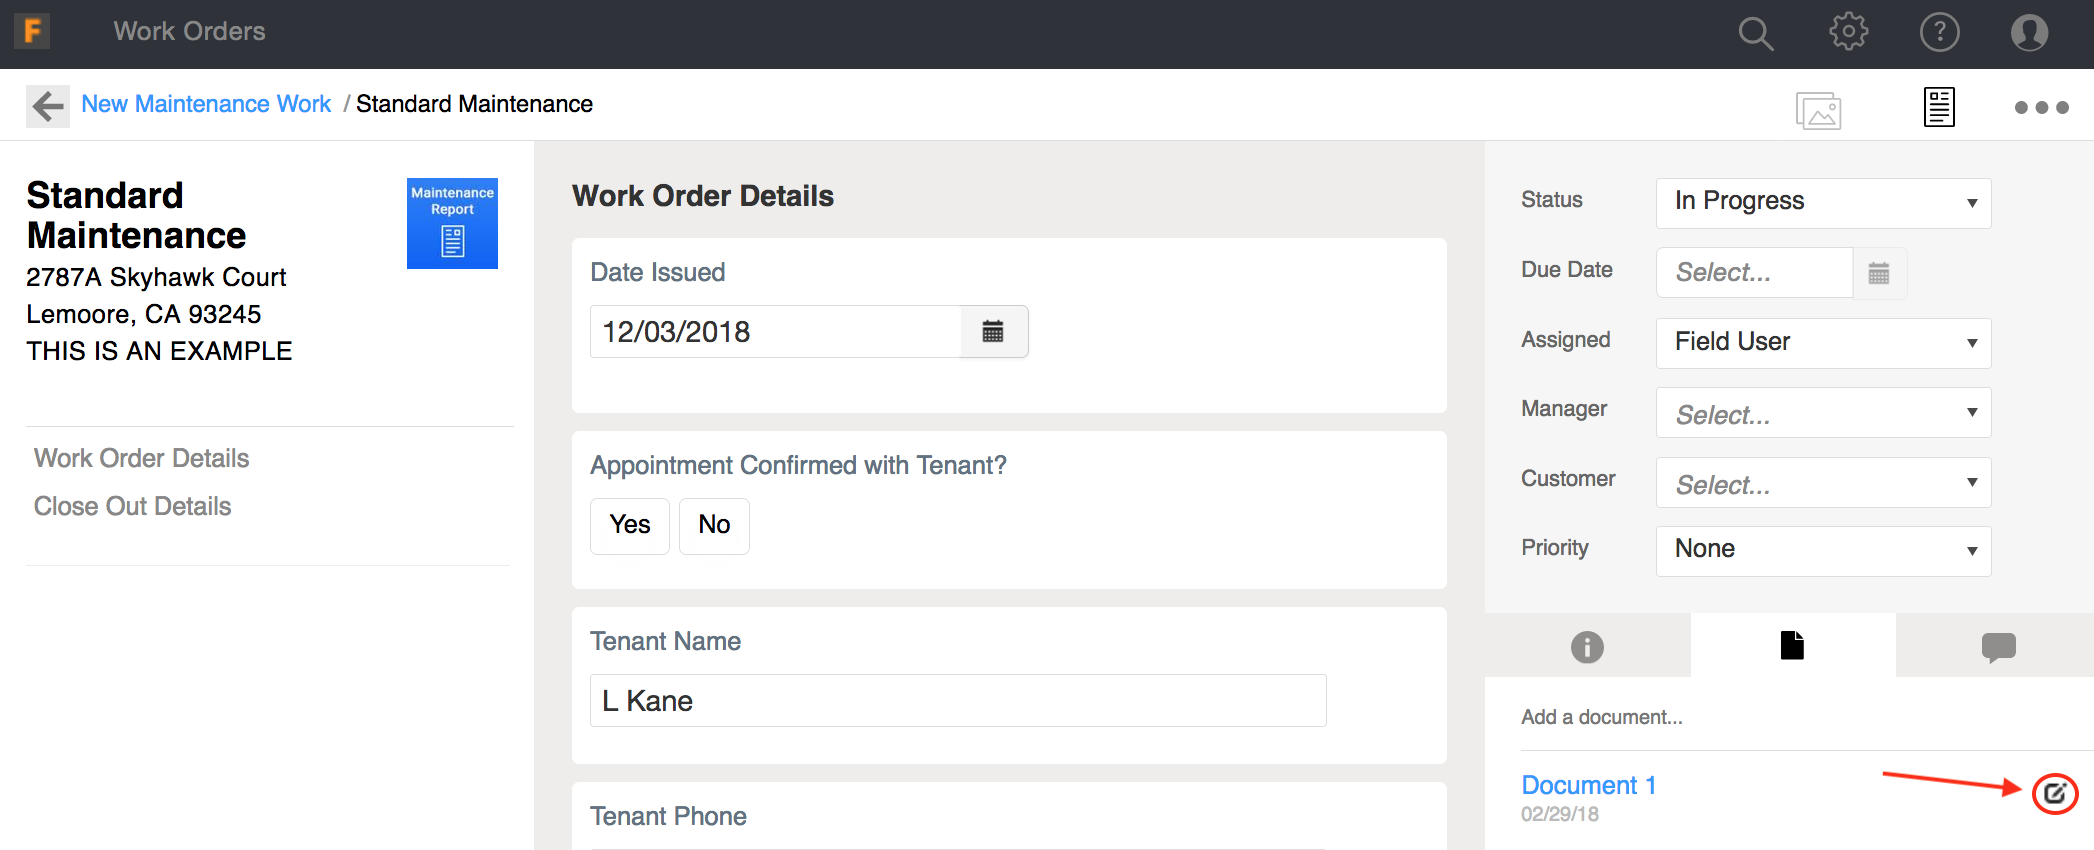The image size is (2094, 850).
Task: Switch to the info tab in side panel
Action: 1587,647
